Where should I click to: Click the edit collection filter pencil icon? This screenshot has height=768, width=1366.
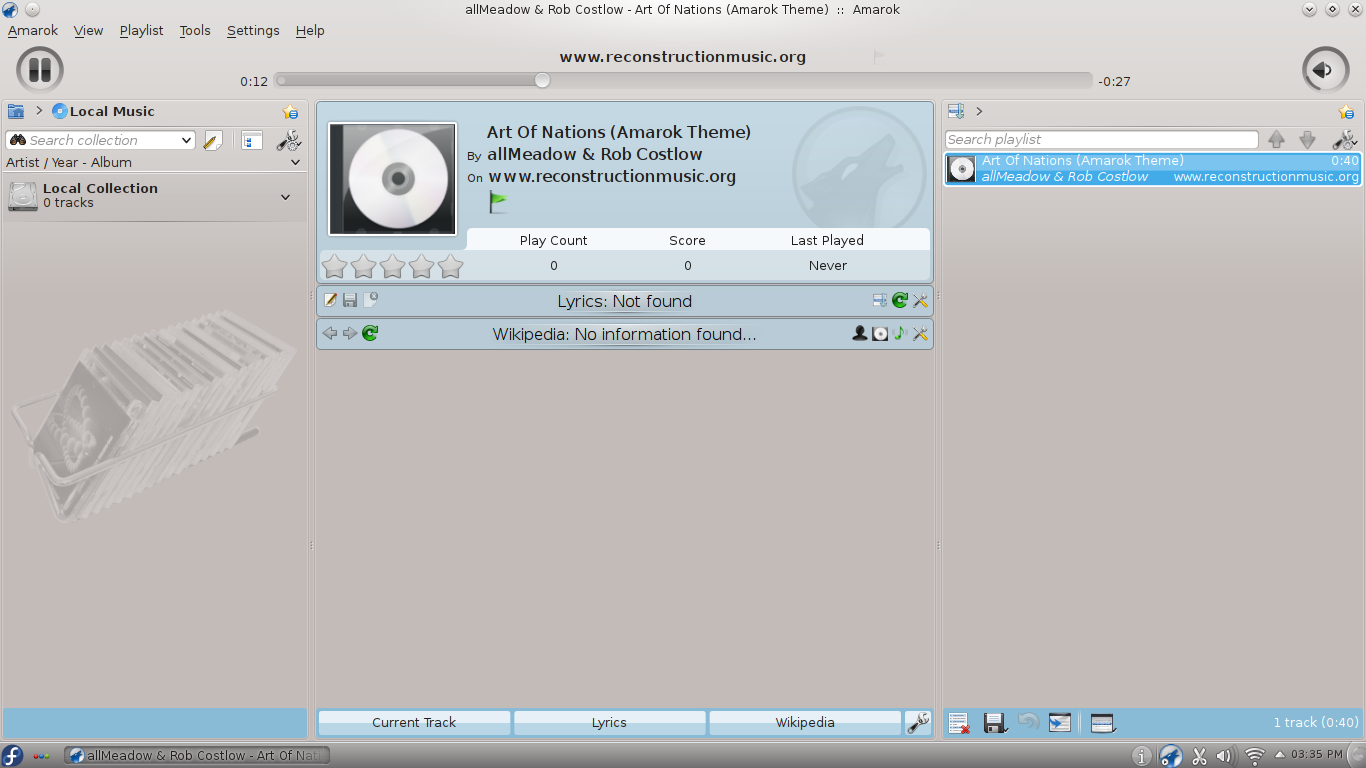point(212,140)
